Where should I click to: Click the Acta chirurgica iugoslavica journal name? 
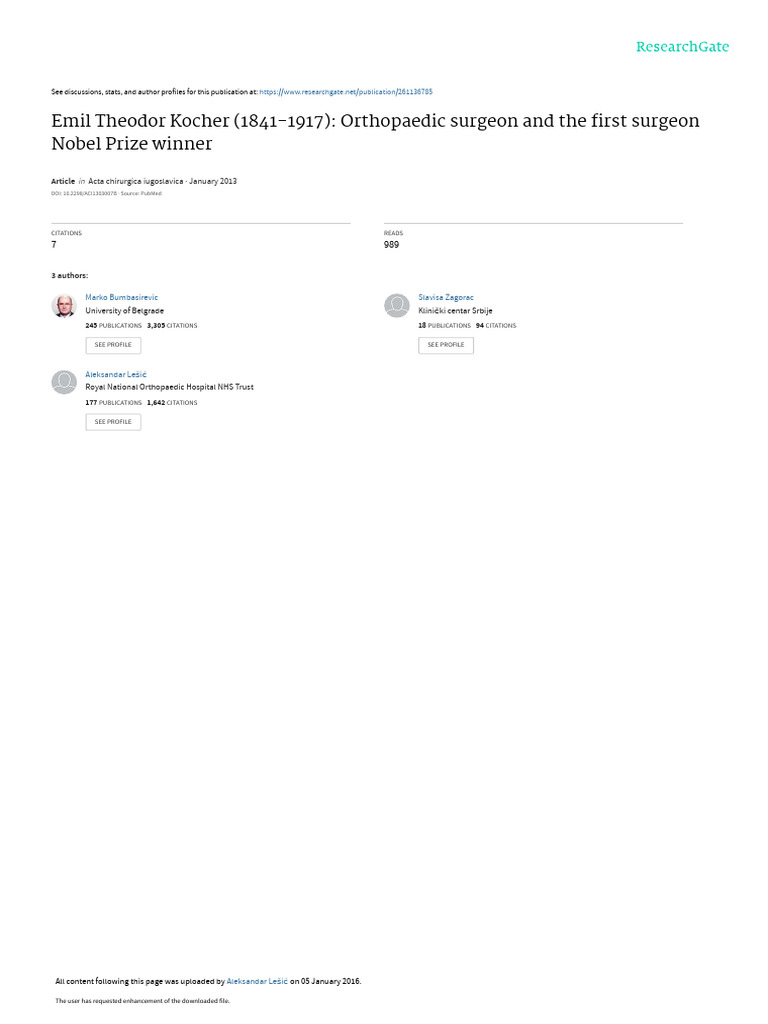click(x=136, y=181)
